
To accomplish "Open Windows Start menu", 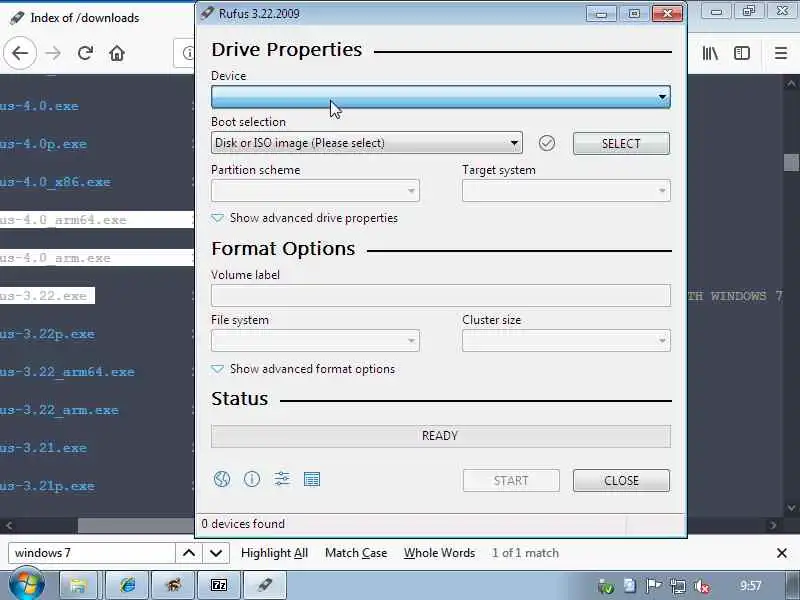I will 26,585.
